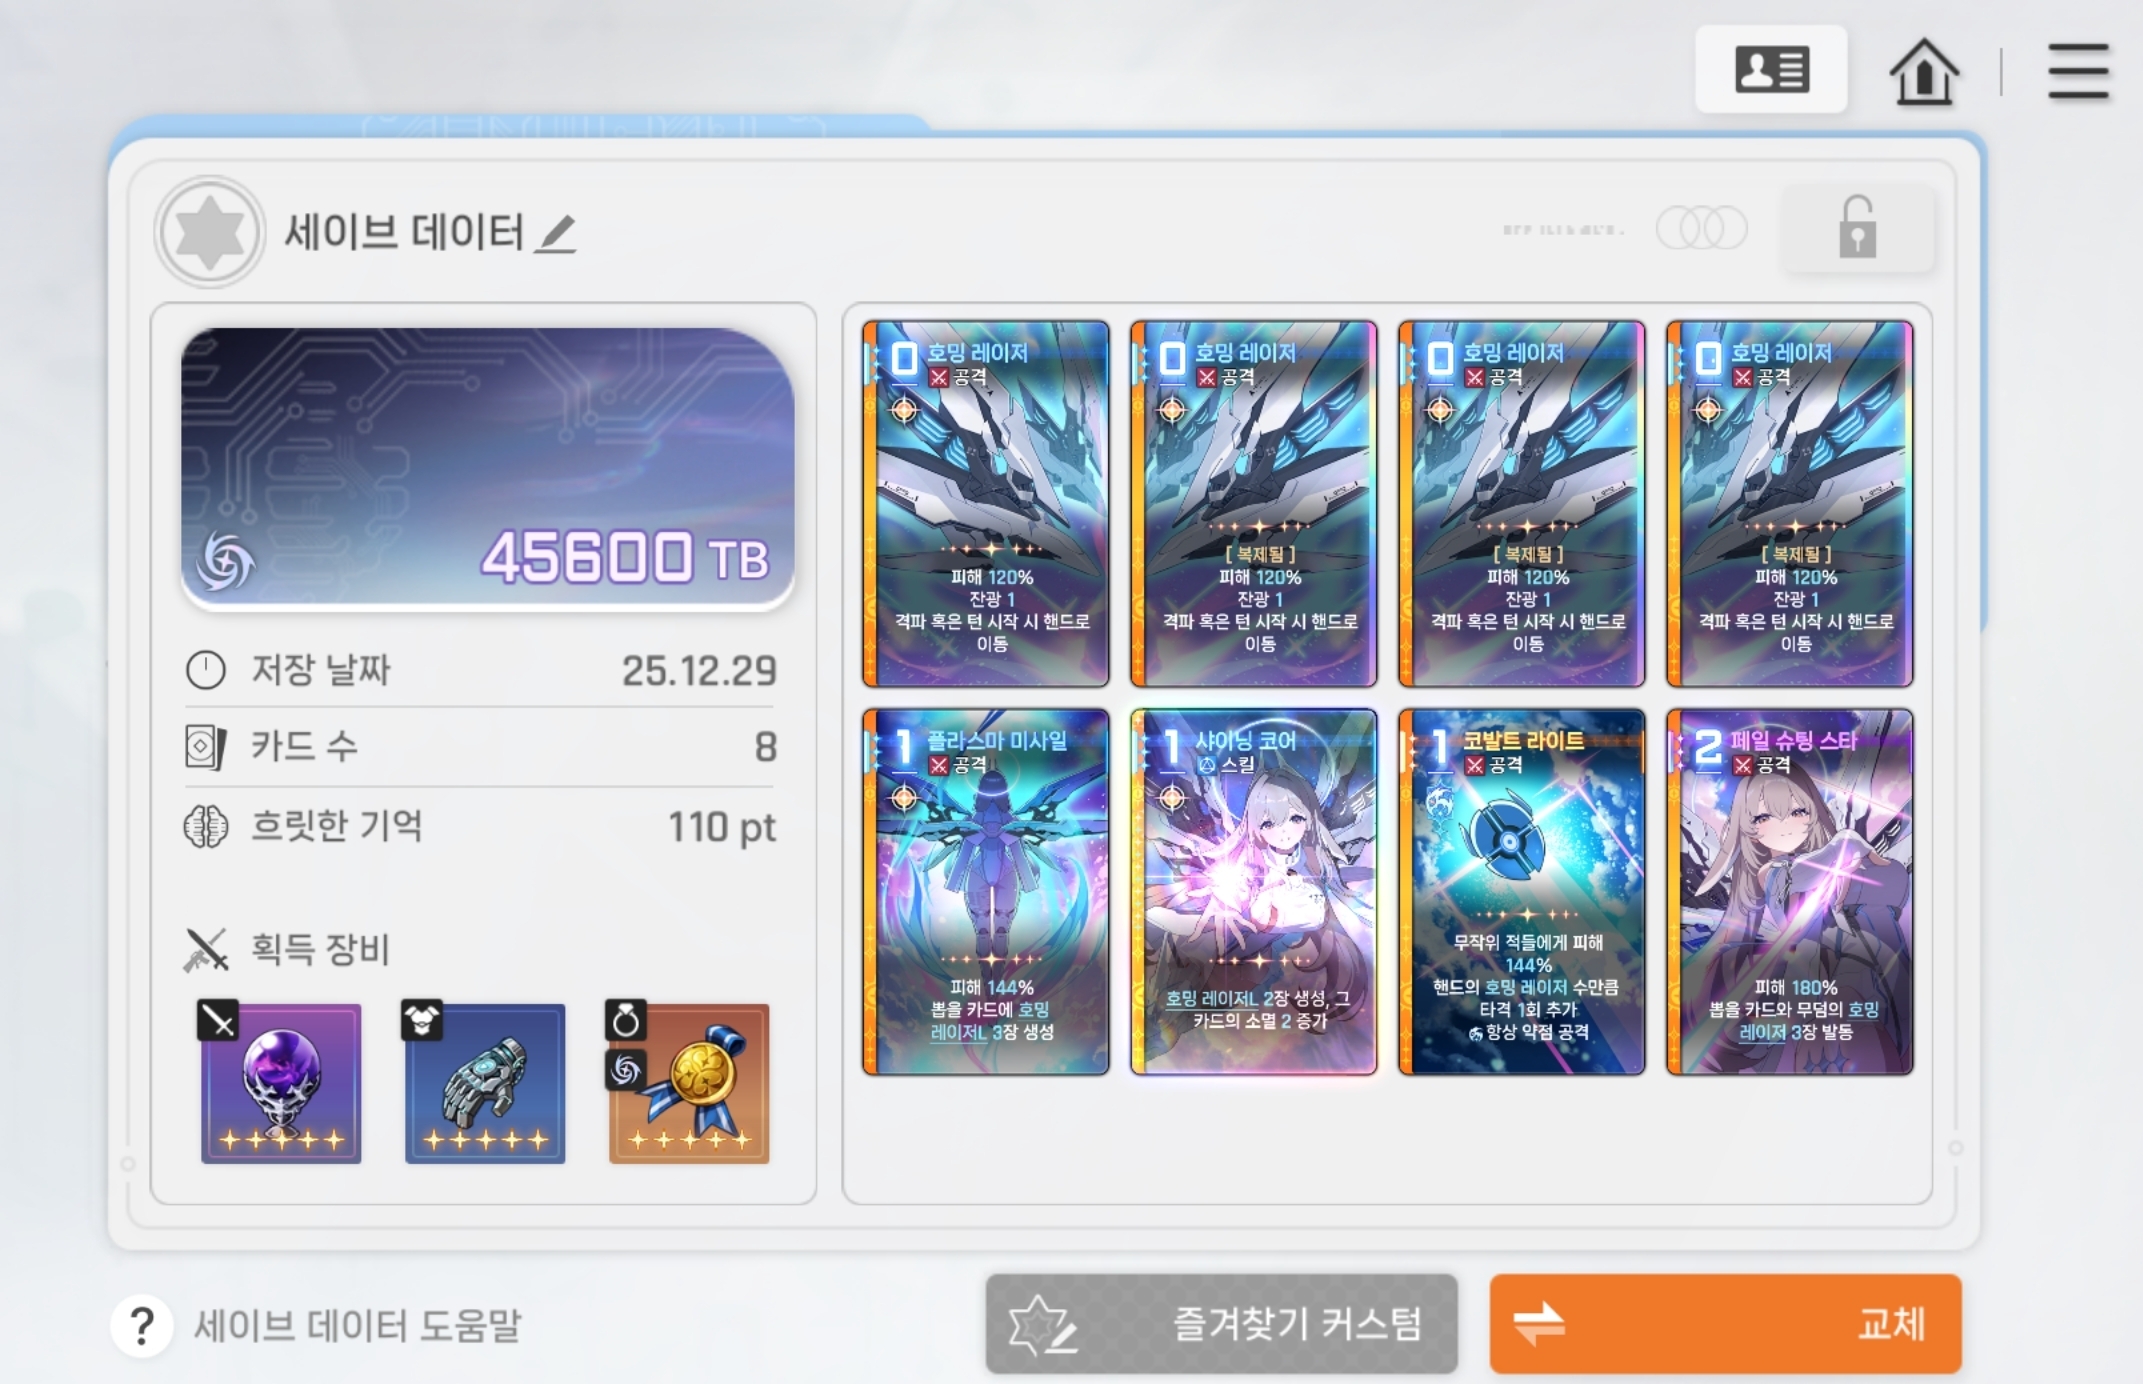Viewport: 2143px width, 1384px height.
Task: Open the profile card icon
Action: 1771,69
